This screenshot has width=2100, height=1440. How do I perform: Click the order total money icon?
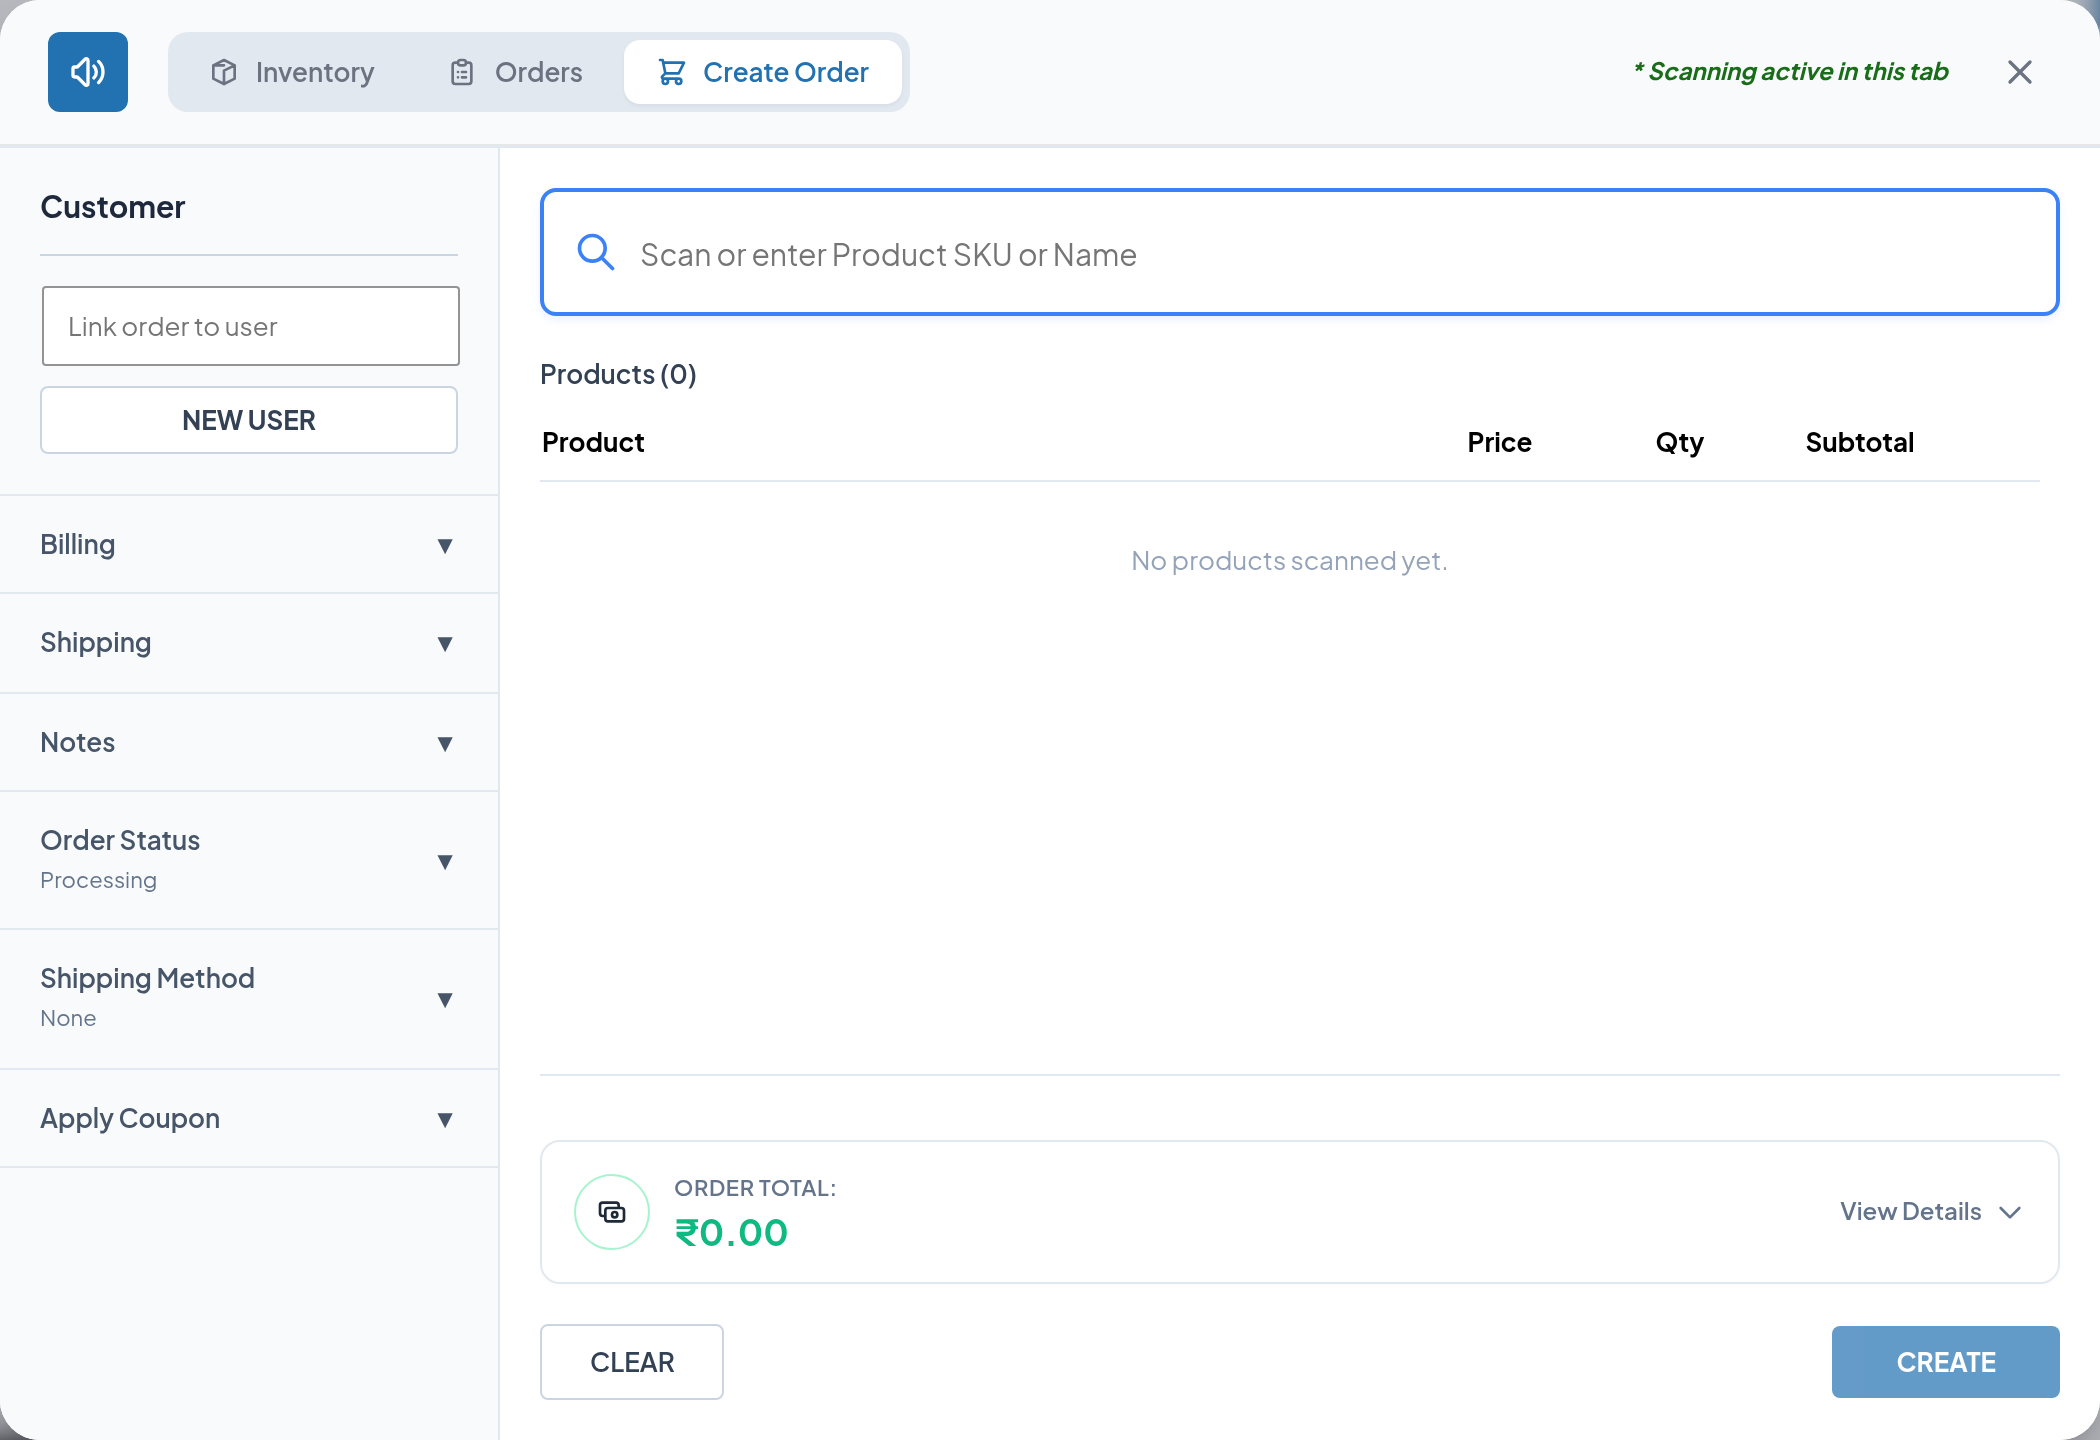click(612, 1212)
